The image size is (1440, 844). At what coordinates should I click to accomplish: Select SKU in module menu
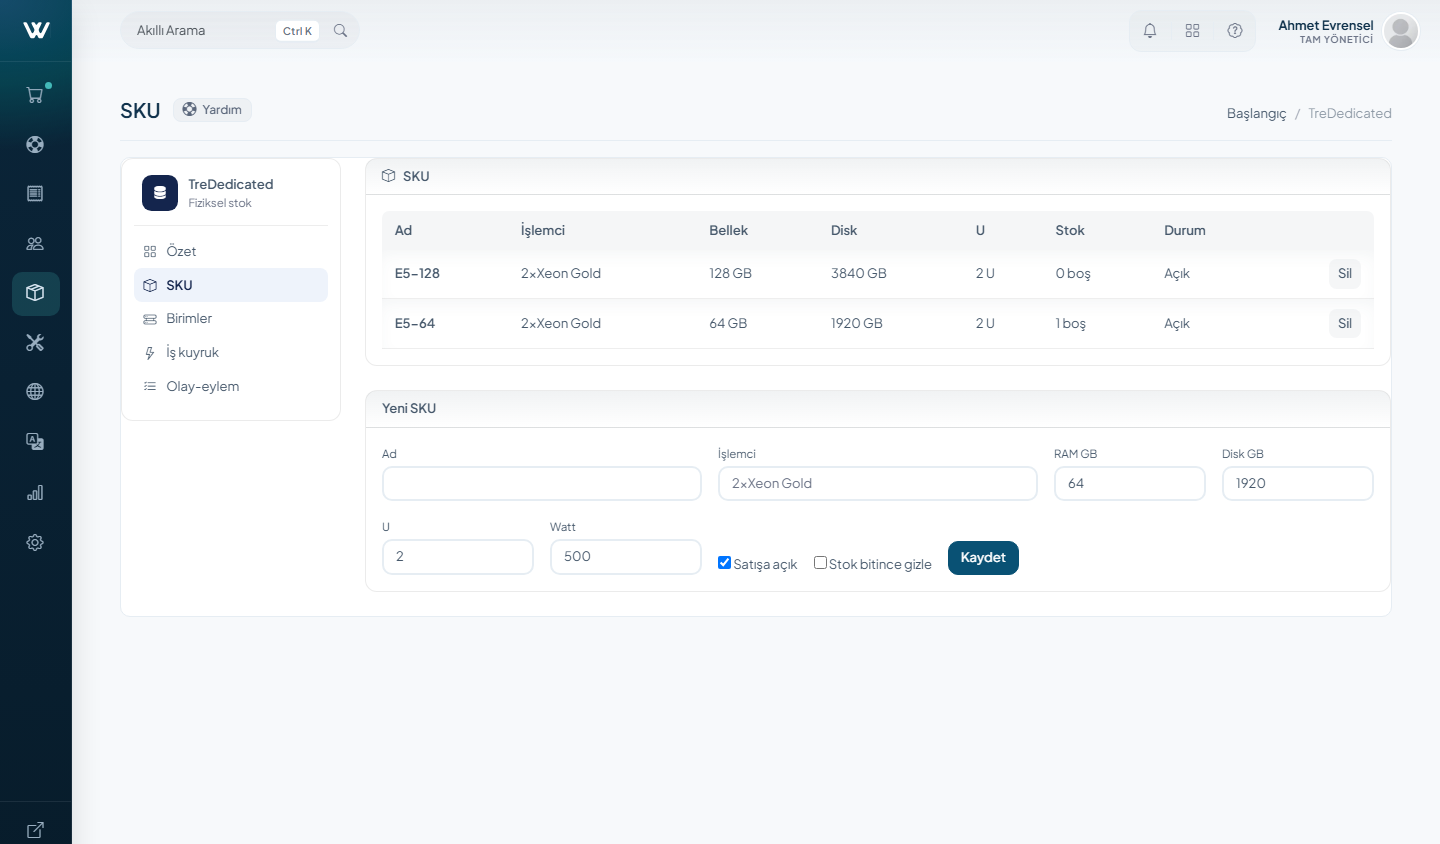click(231, 285)
